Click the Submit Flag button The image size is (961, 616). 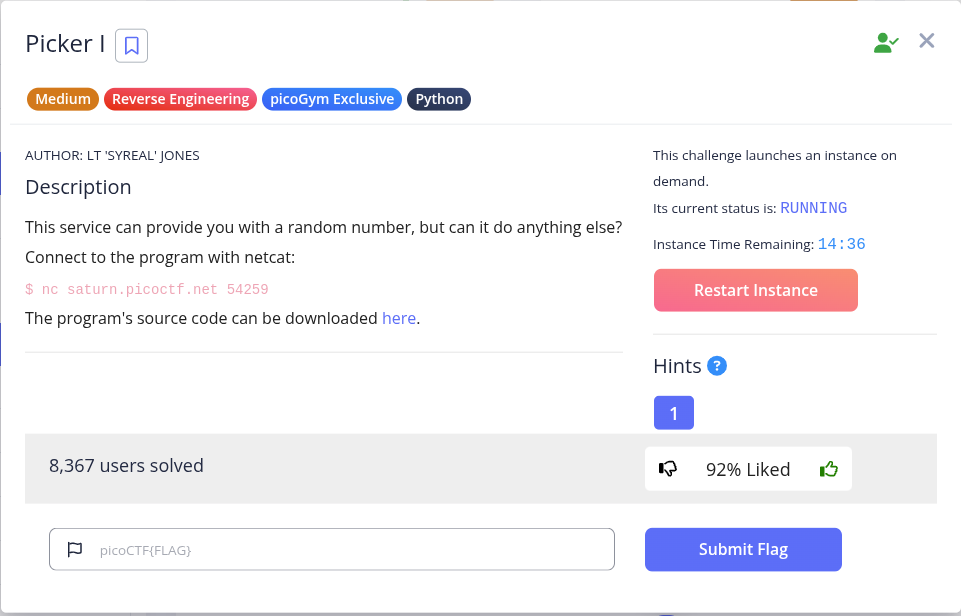click(x=743, y=549)
